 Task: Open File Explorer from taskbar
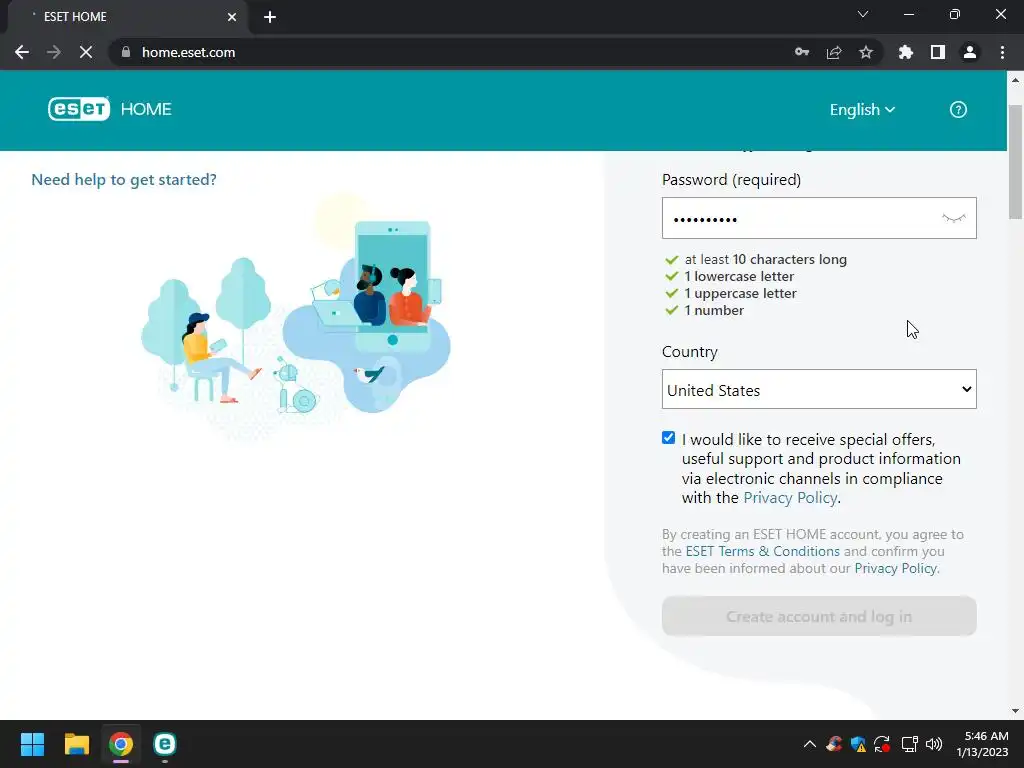point(76,744)
